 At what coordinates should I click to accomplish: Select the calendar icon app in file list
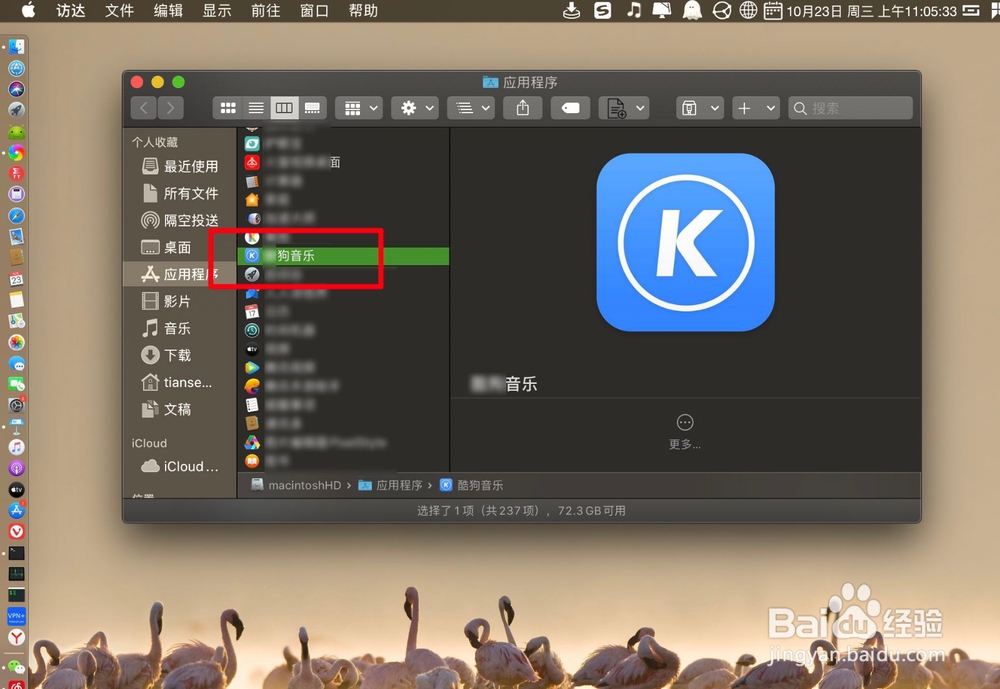click(x=343, y=311)
